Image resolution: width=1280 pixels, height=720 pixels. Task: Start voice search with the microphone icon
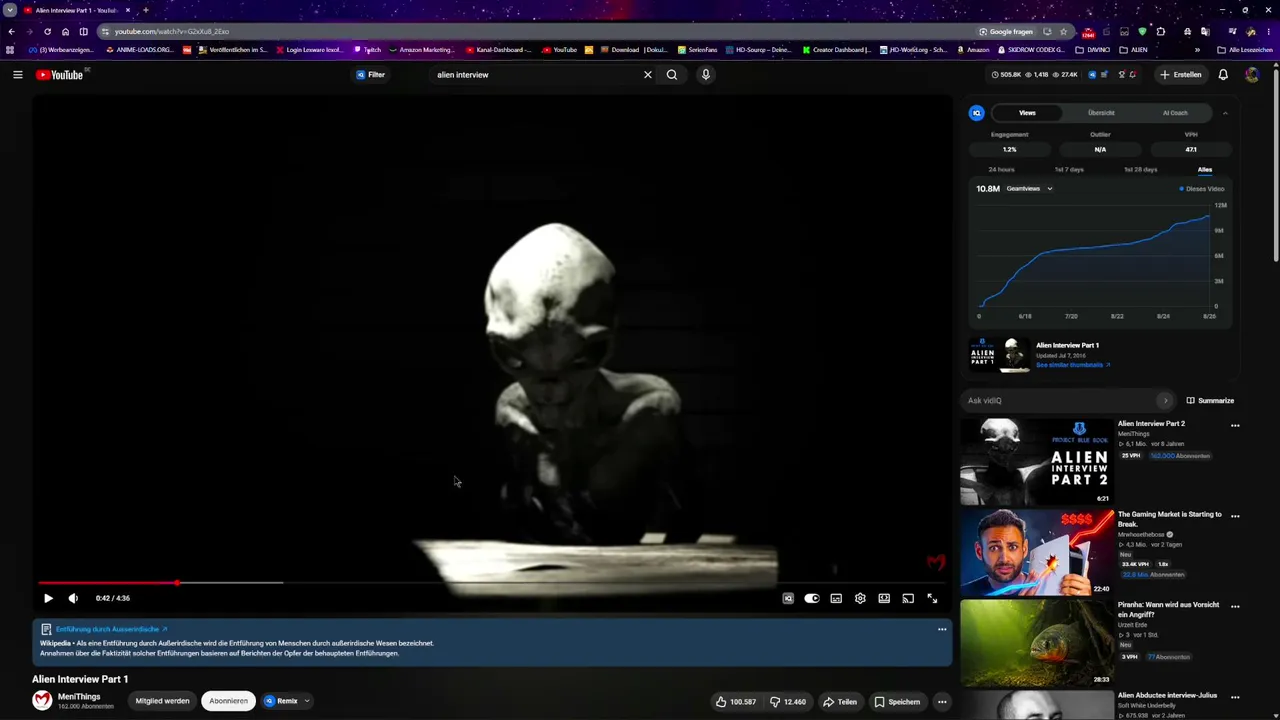click(x=705, y=75)
